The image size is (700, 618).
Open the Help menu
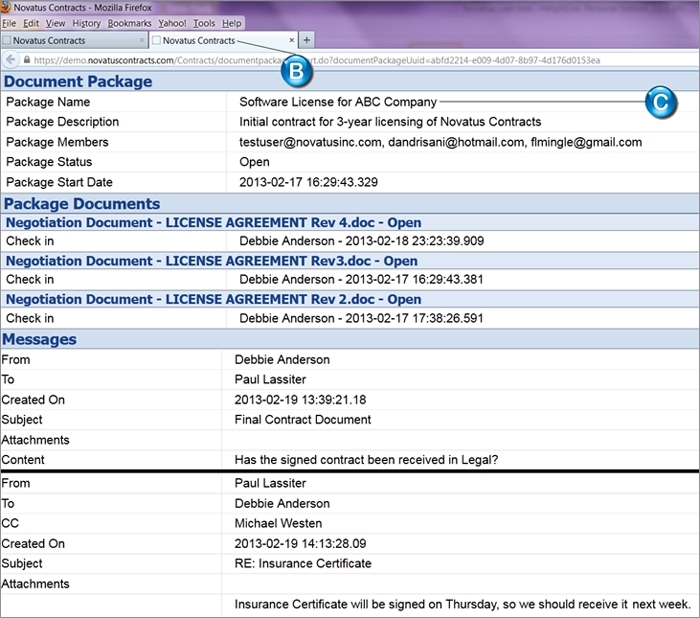(x=232, y=23)
